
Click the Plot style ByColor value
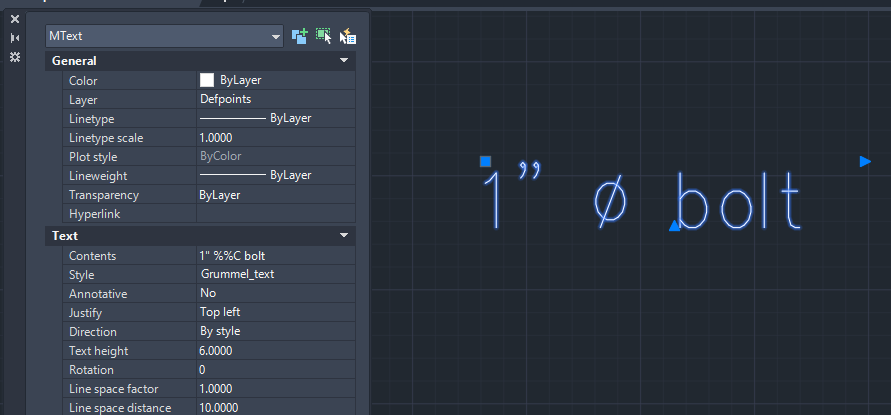[x=276, y=156]
